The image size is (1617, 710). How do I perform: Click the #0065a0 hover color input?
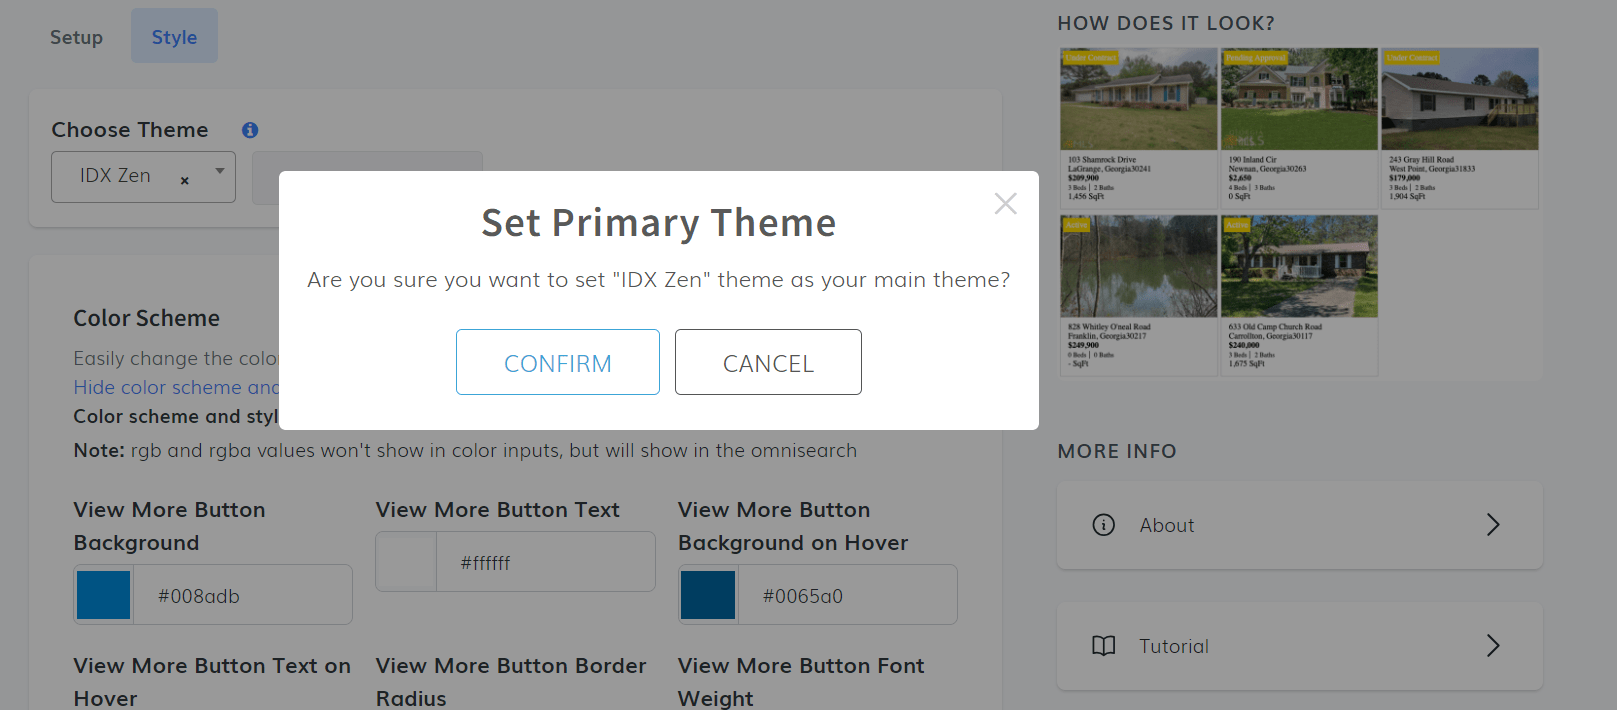tap(846, 596)
